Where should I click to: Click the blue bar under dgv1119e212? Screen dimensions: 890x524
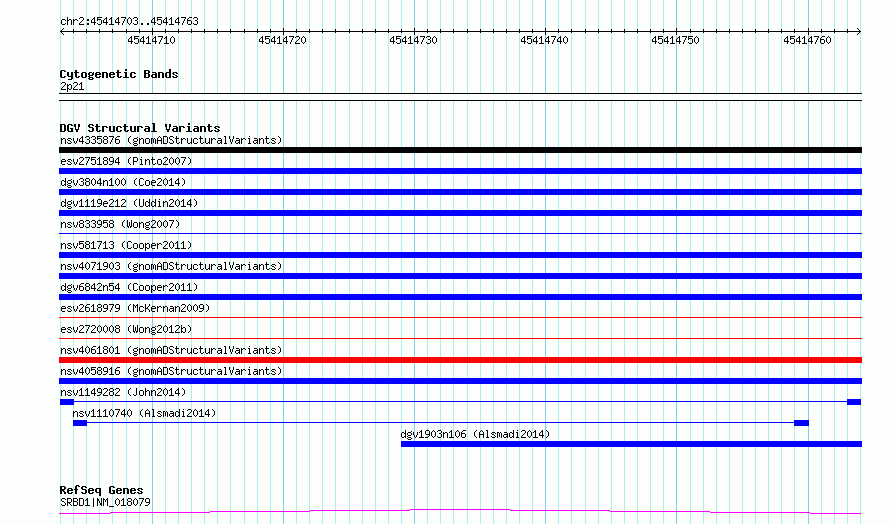coord(460,213)
